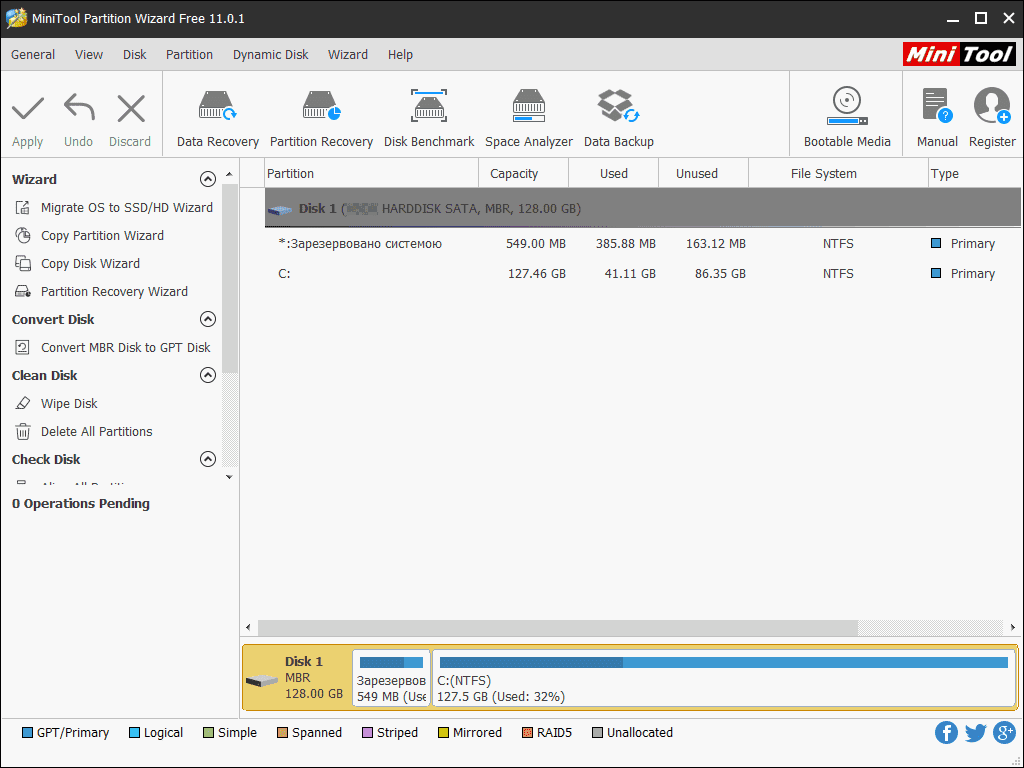Open the Disk menu
The width and height of the screenshot is (1024, 768).
pyautogui.click(x=135, y=55)
